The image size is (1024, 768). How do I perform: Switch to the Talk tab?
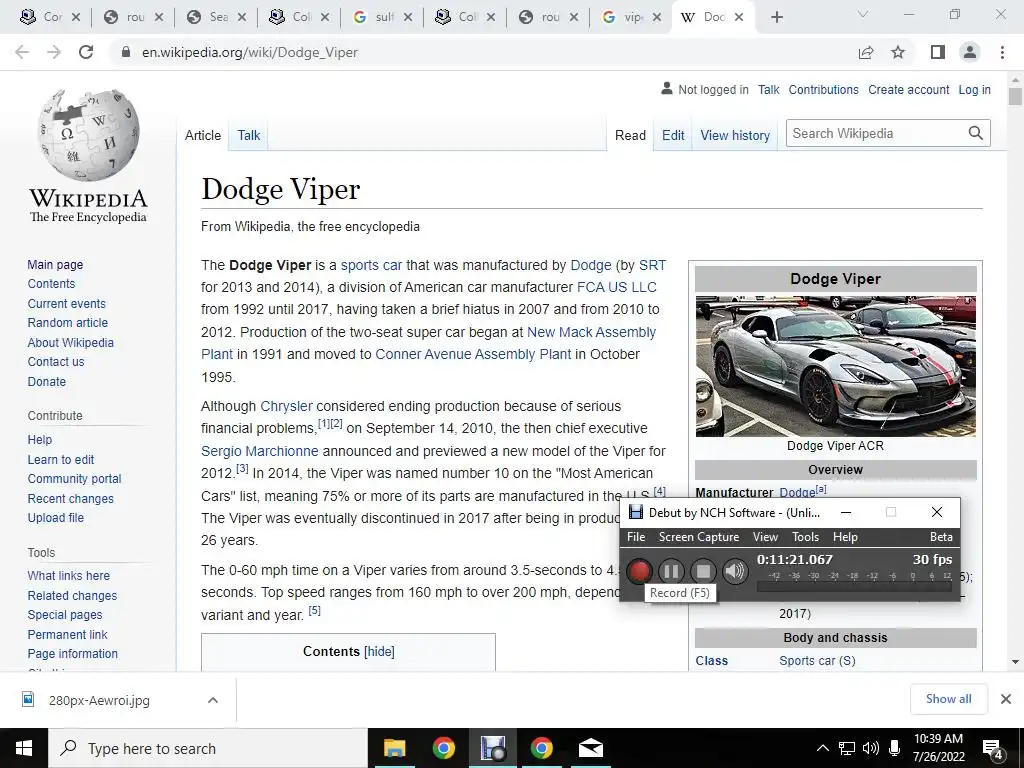[x=248, y=135]
